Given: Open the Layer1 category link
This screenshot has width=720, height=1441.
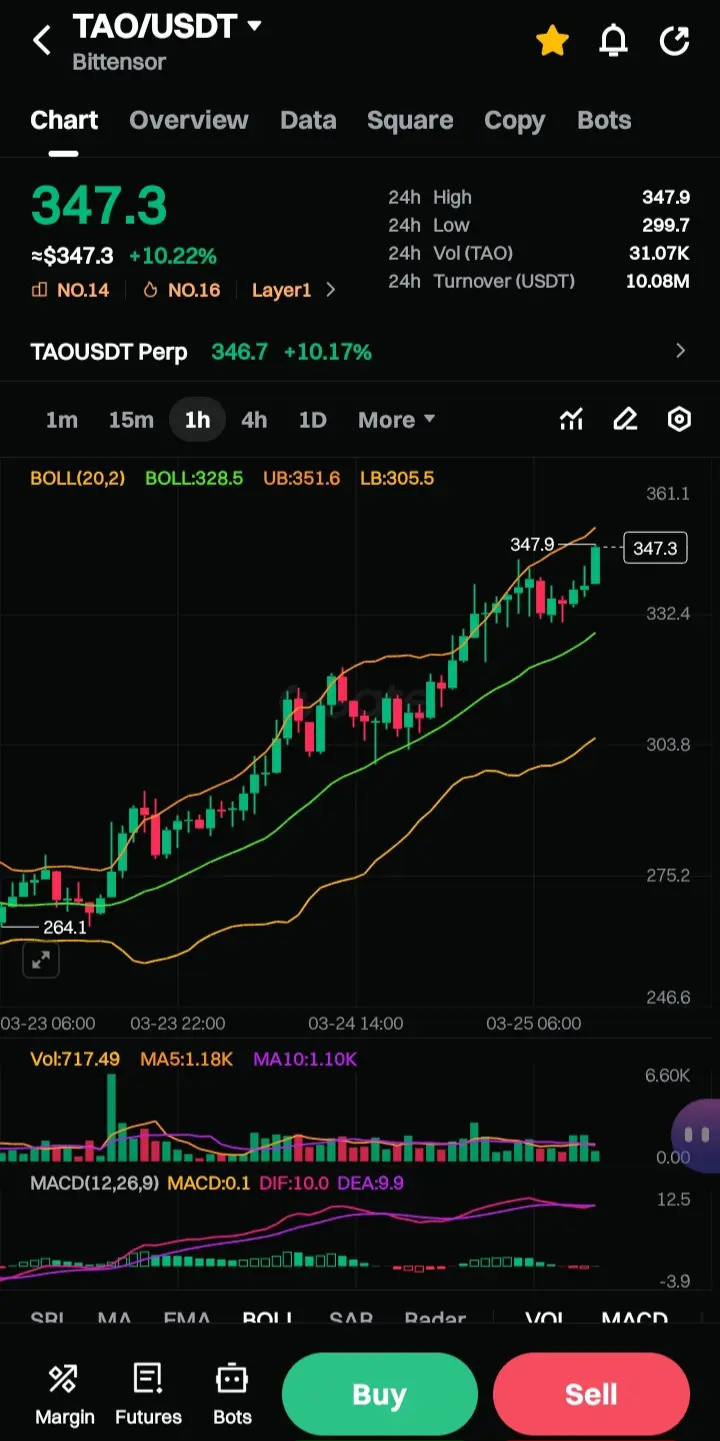Looking at the screenshot, I should 281,290.
